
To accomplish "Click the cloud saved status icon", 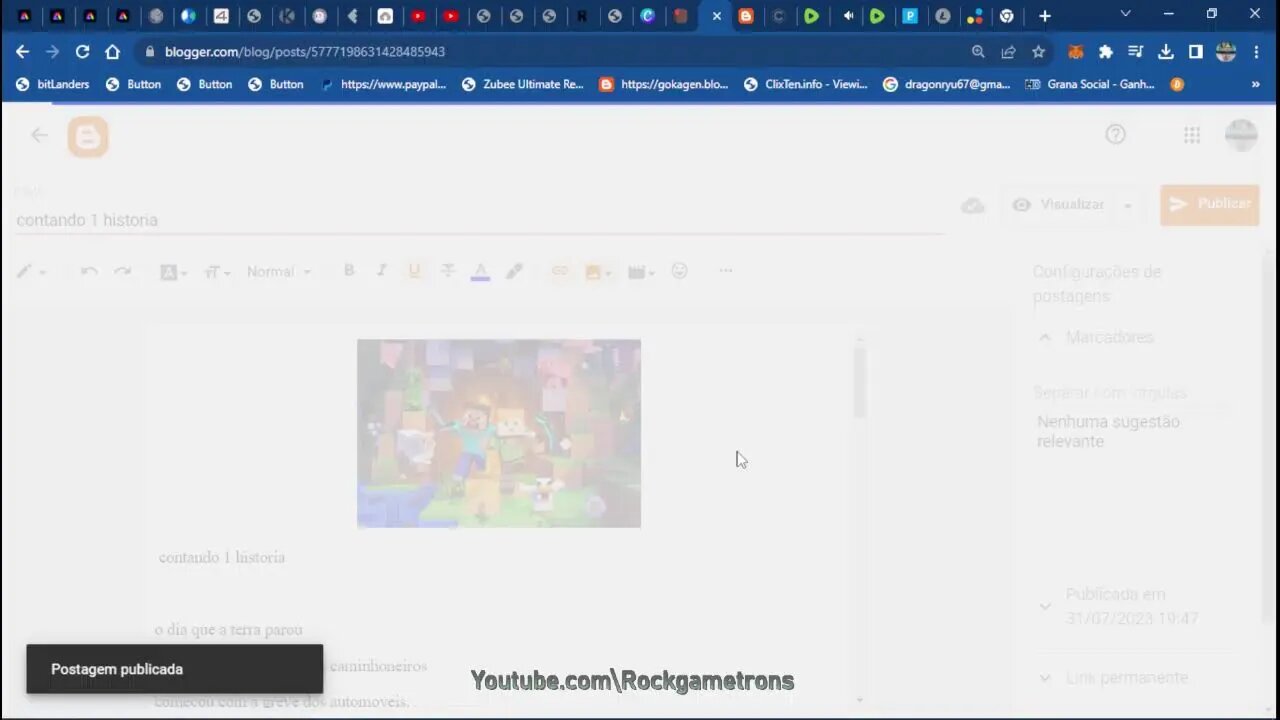I will [973, 205].
